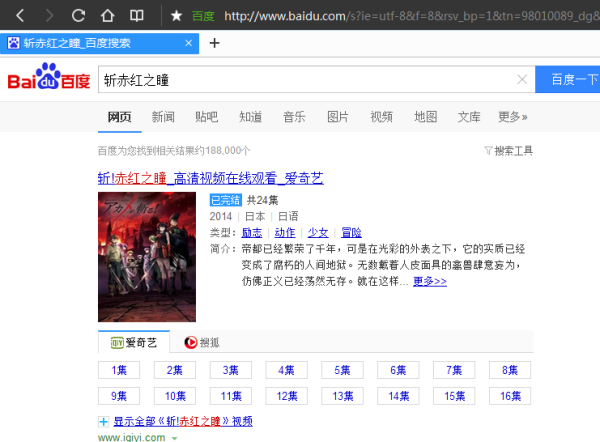Close the 斩赤红之瞳_百度搜索 tab
This screenshot has height=442, width=600.
(188, 43)
